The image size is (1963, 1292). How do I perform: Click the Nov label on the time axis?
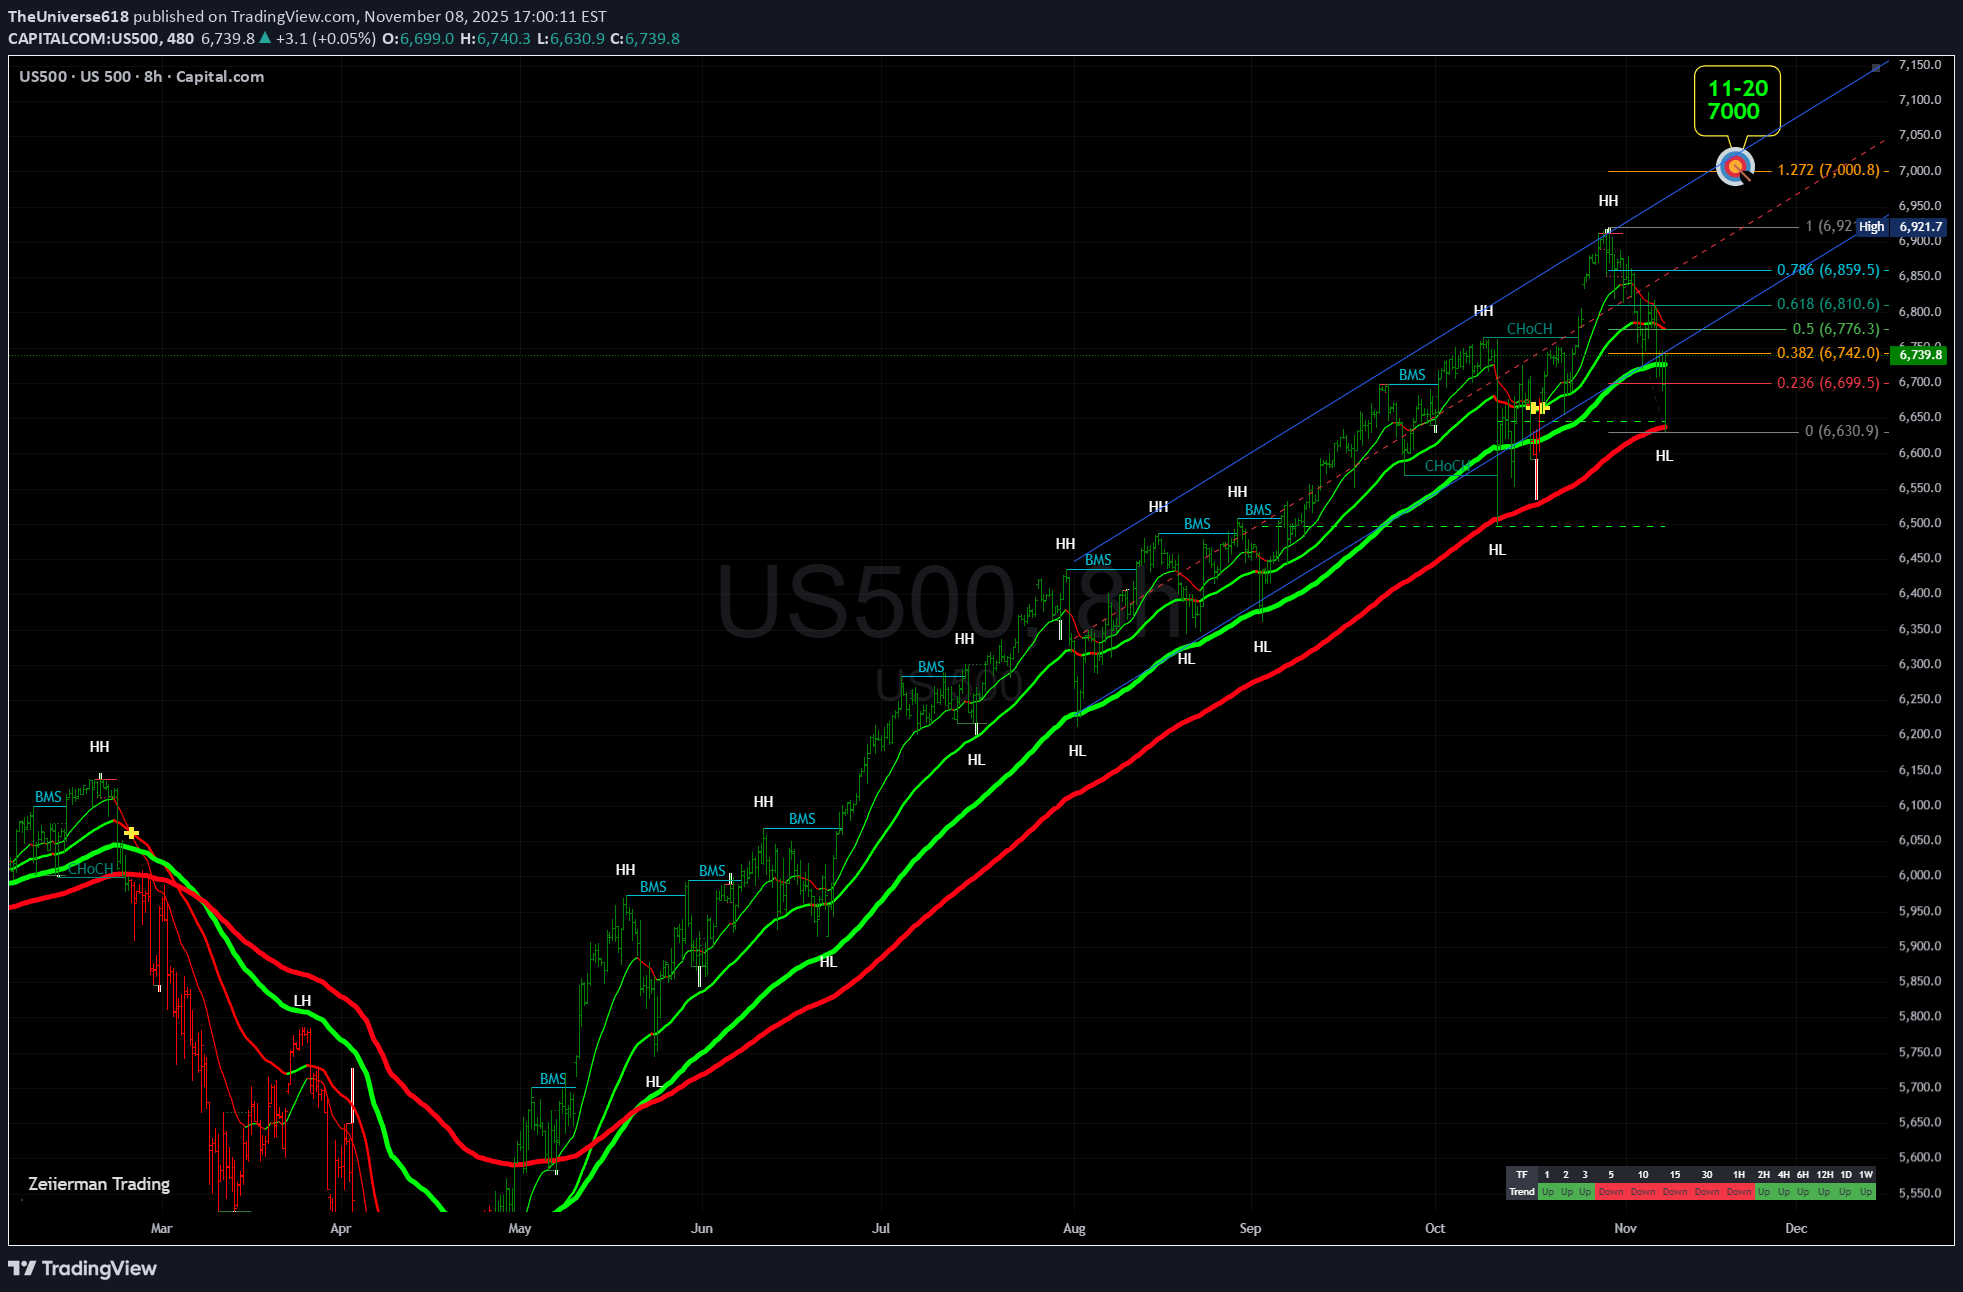click(x=1625, y=1228)
